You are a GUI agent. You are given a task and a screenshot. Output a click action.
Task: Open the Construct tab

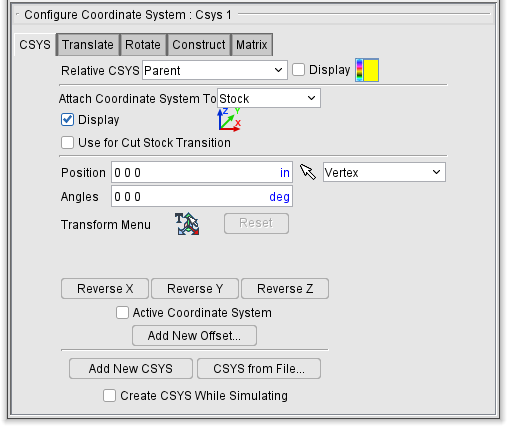[199, 45]
